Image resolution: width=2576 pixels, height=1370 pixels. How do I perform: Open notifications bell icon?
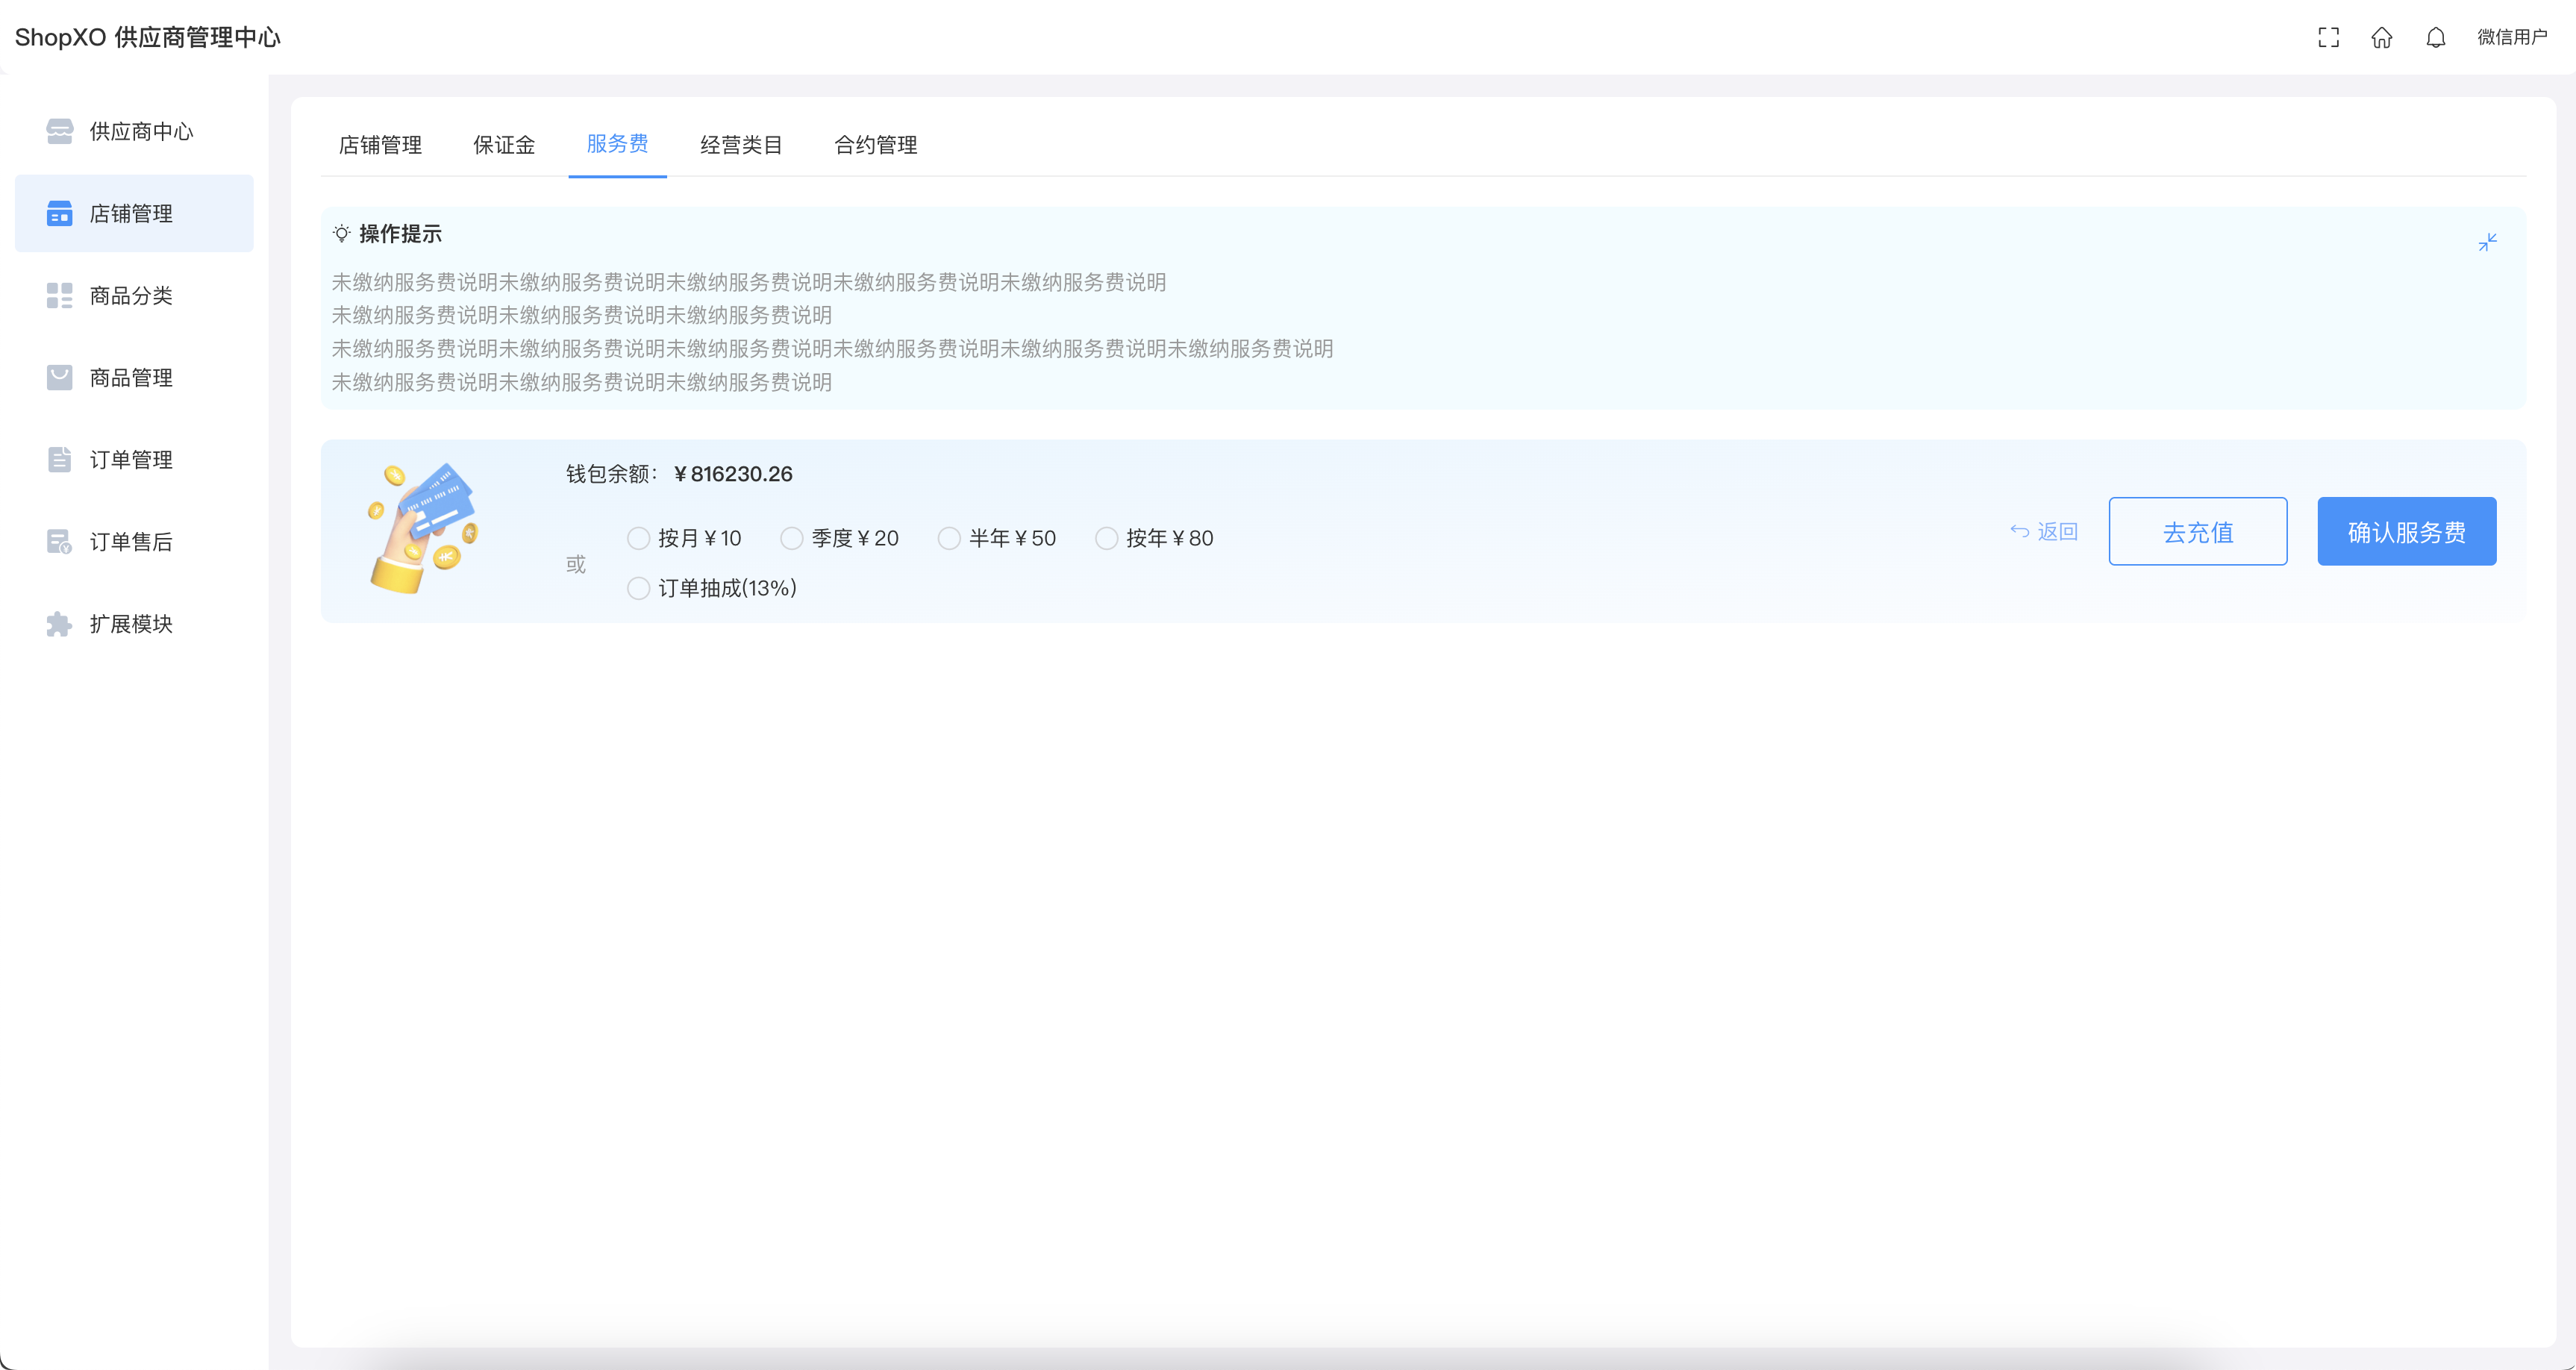[x=2436, y=38]
